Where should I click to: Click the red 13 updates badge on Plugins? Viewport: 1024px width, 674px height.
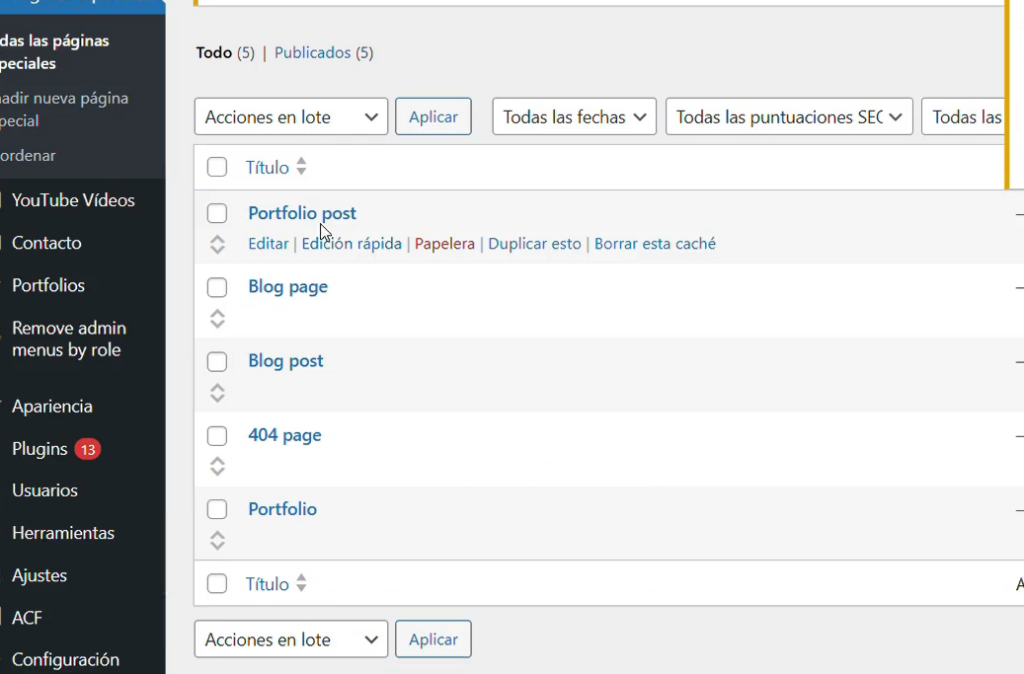[x=87, y=449]
